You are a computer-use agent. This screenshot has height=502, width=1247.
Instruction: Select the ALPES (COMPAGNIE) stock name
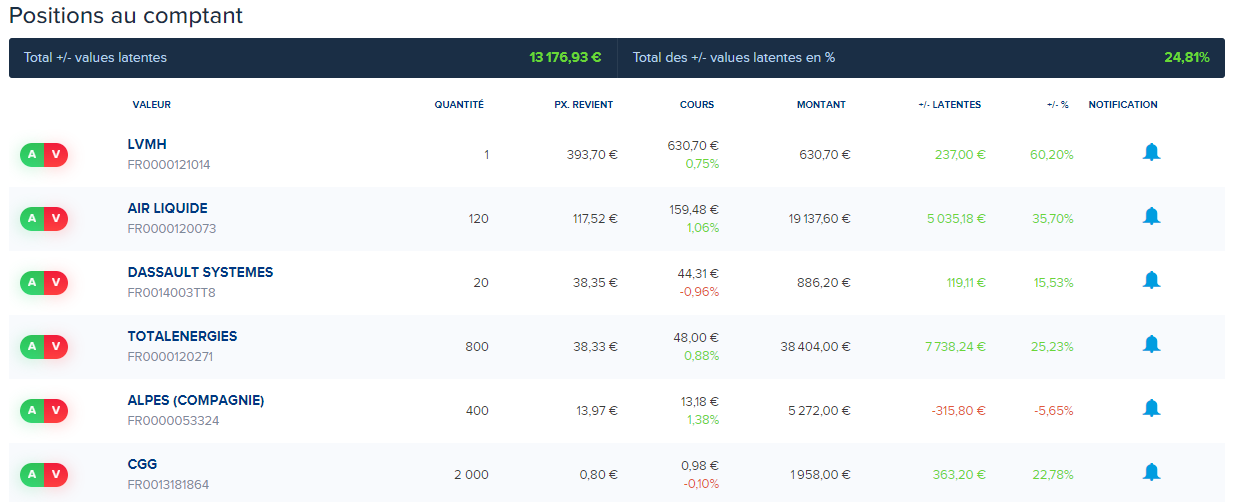pos(196,401)
